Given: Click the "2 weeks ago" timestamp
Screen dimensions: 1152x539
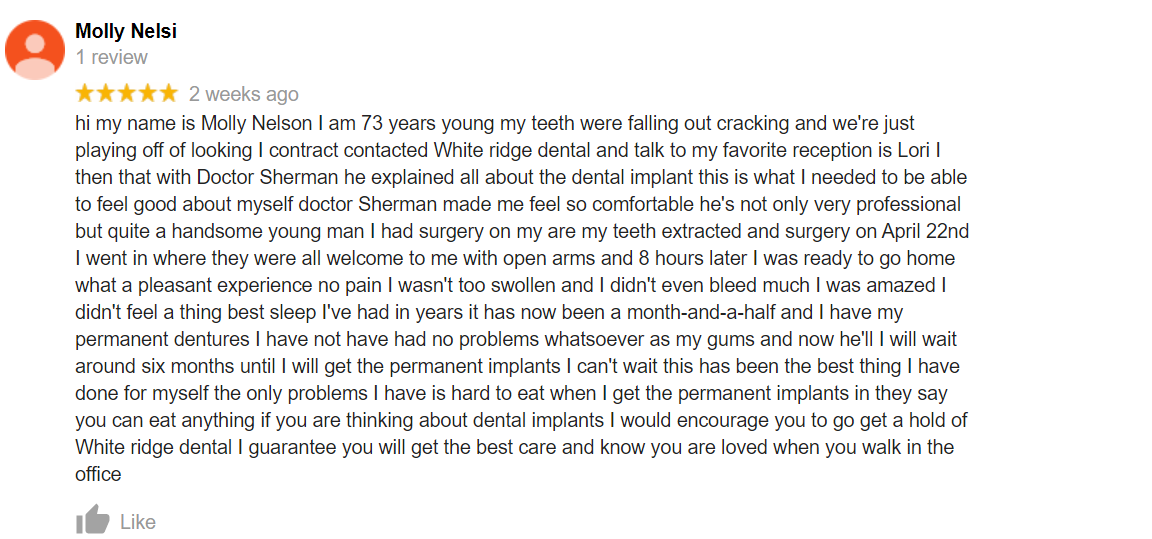Looking at the screenshot, I should tap(243, 94).
